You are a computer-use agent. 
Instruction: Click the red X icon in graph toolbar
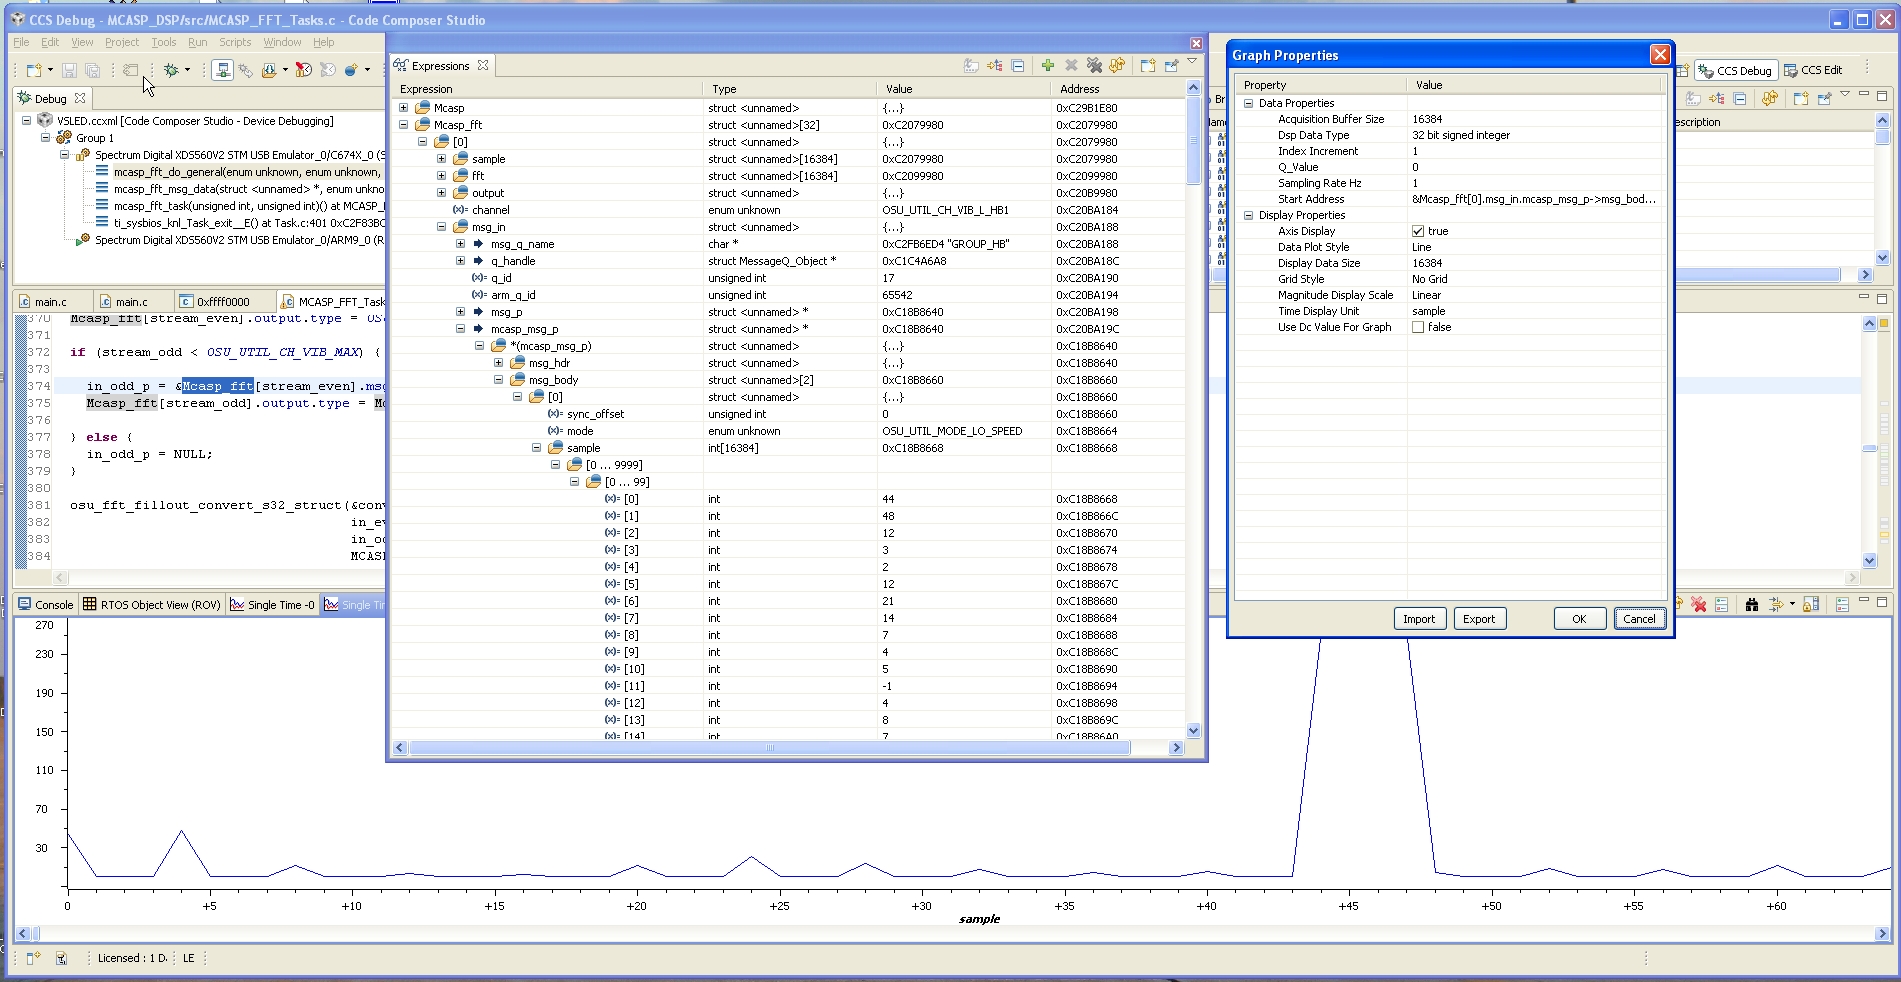pos(1698,605)
